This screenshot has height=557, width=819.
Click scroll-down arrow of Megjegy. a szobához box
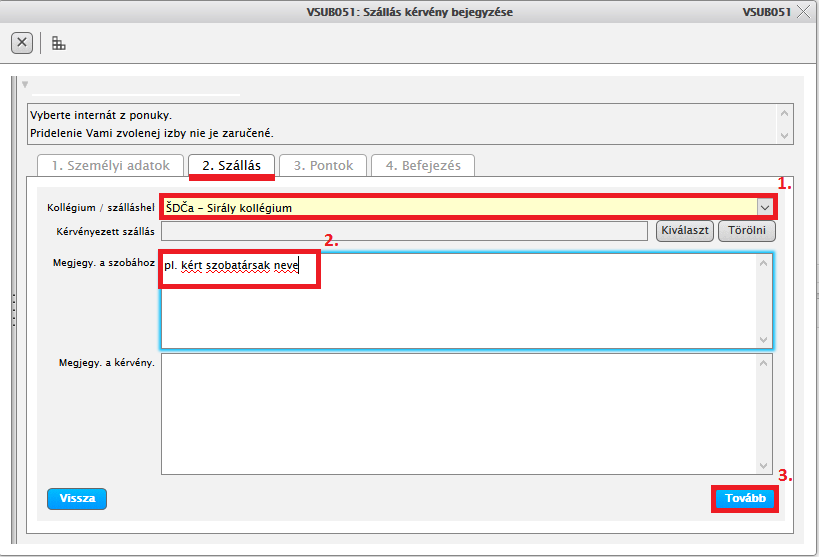coord(765,340)
